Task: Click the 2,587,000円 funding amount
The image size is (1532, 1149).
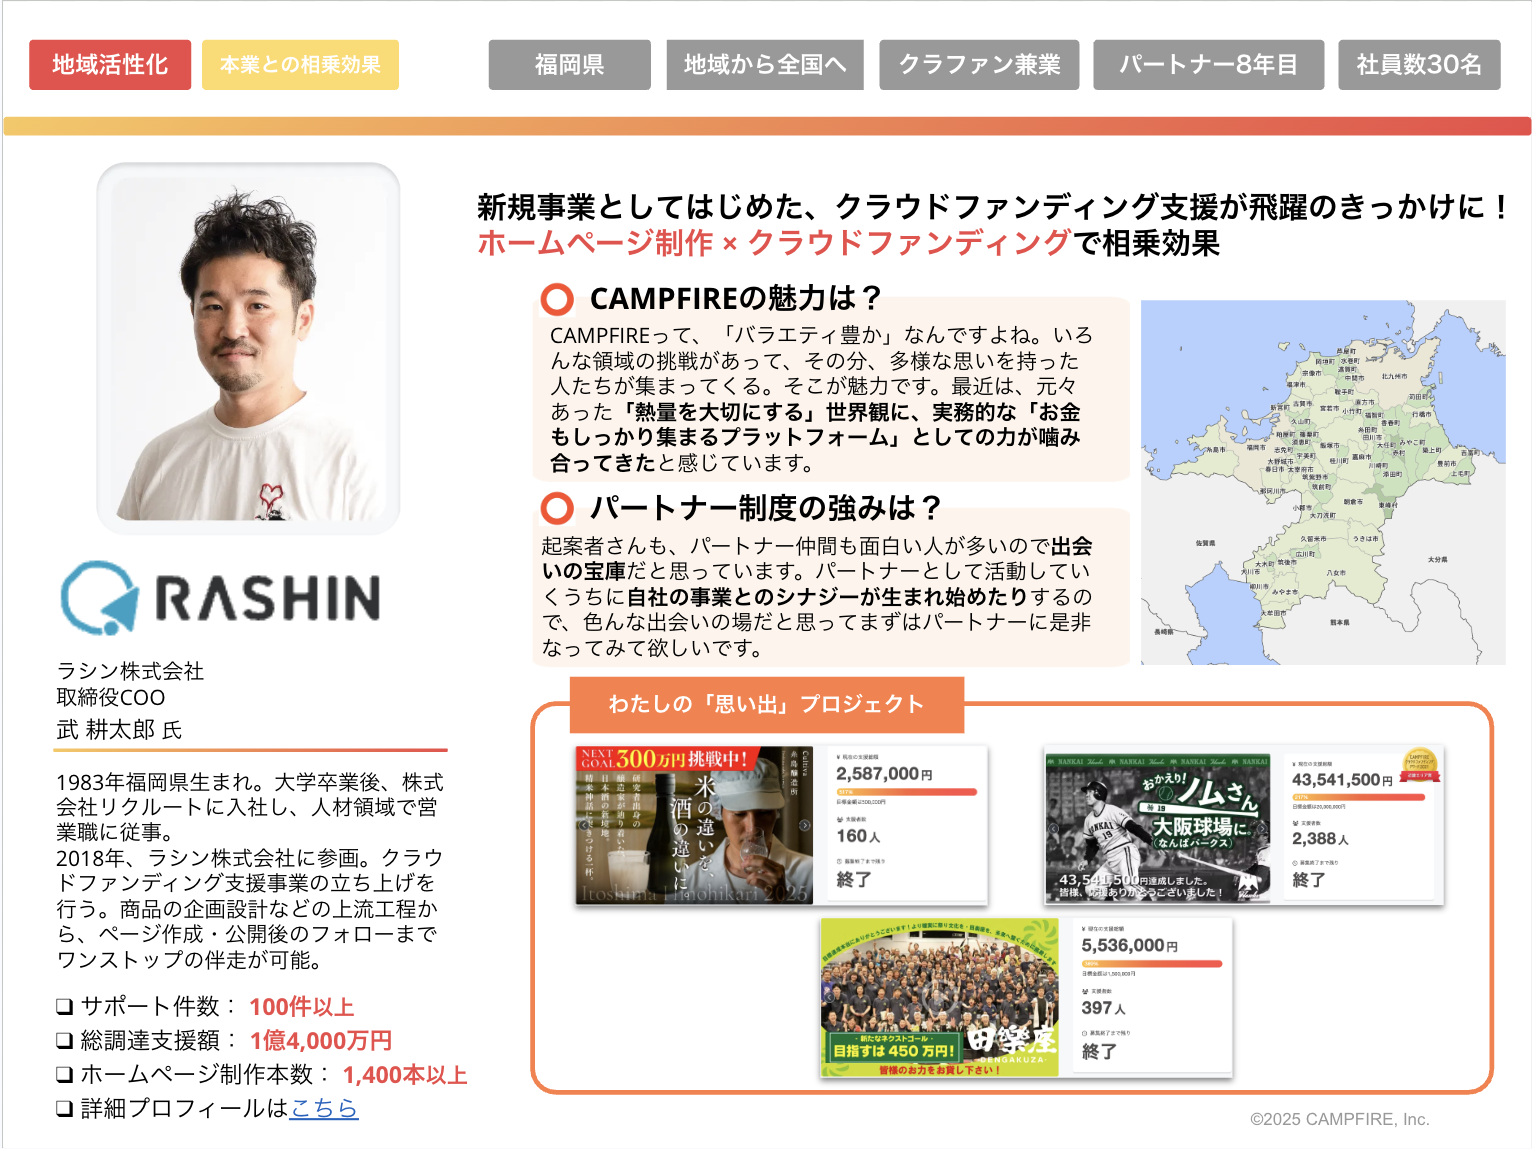Action: [884, 774]
